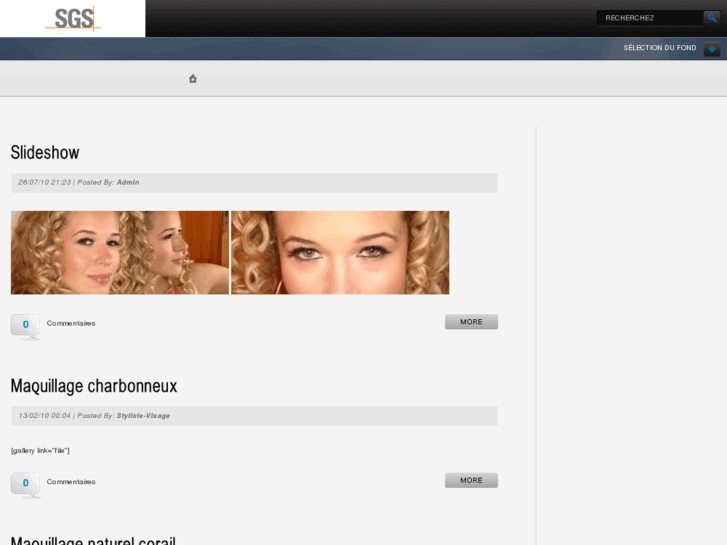Open Commentaires link under Slideshow

coord(71,323)
